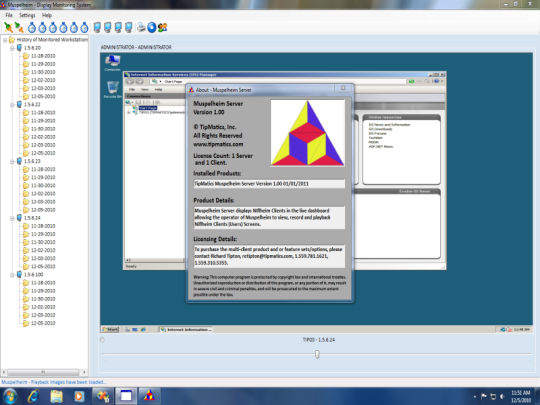Click the History of Monitored Workstations folder icon
This screenshot has width=540, height=405.
12,40
